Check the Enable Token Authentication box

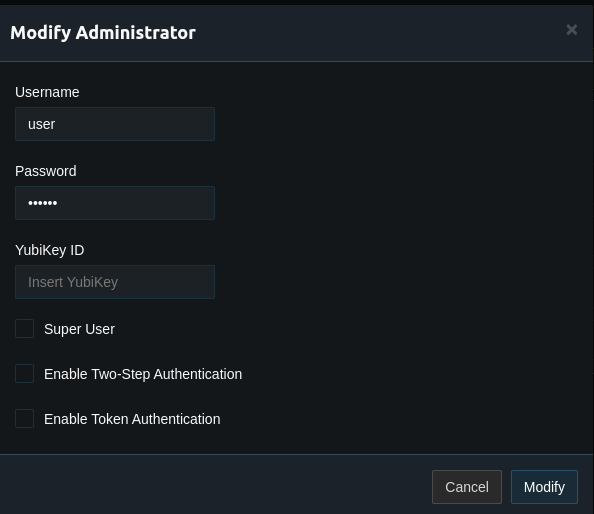pyautogui.click(x=24, y=419)
